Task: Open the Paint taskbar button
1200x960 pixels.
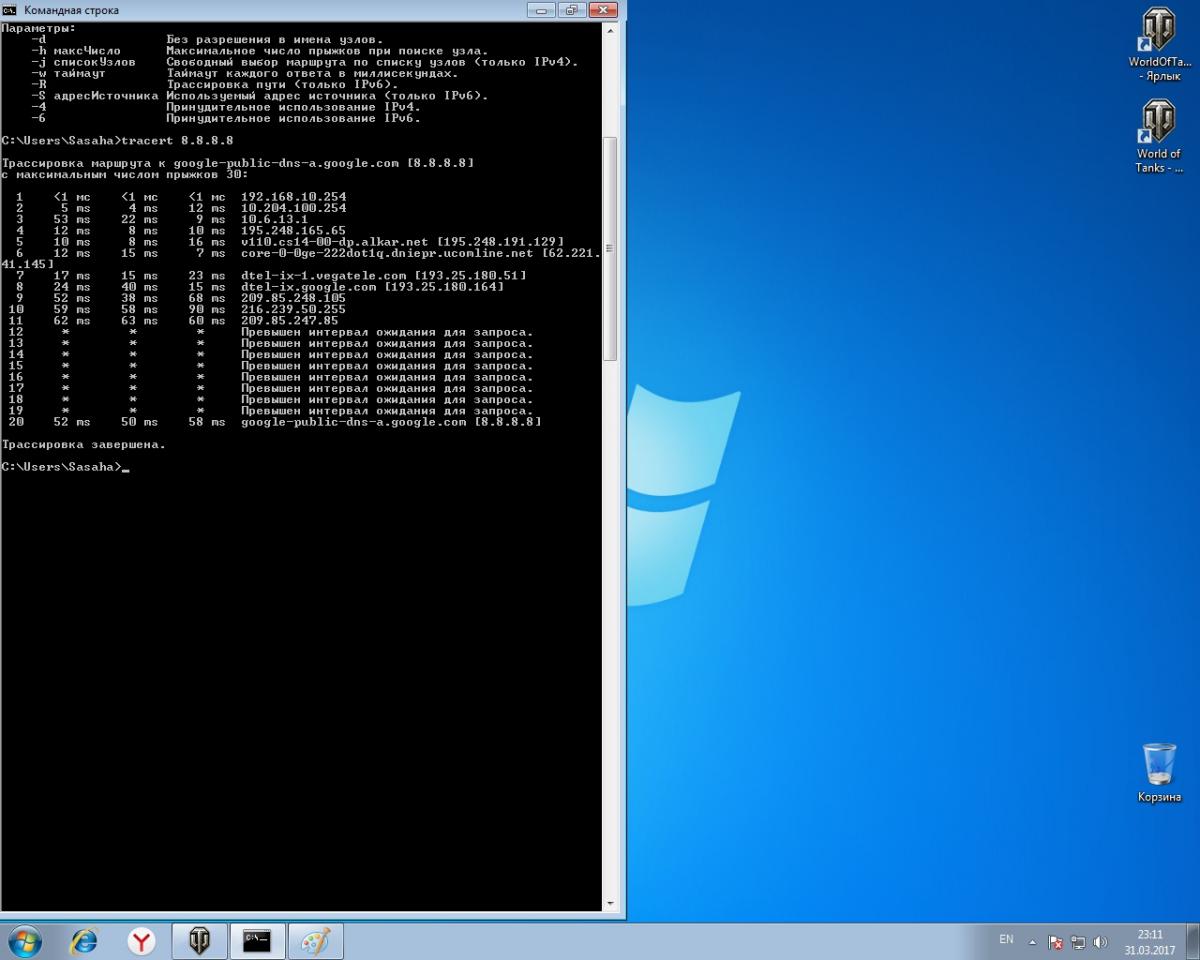Action: [x=315, y=941]
